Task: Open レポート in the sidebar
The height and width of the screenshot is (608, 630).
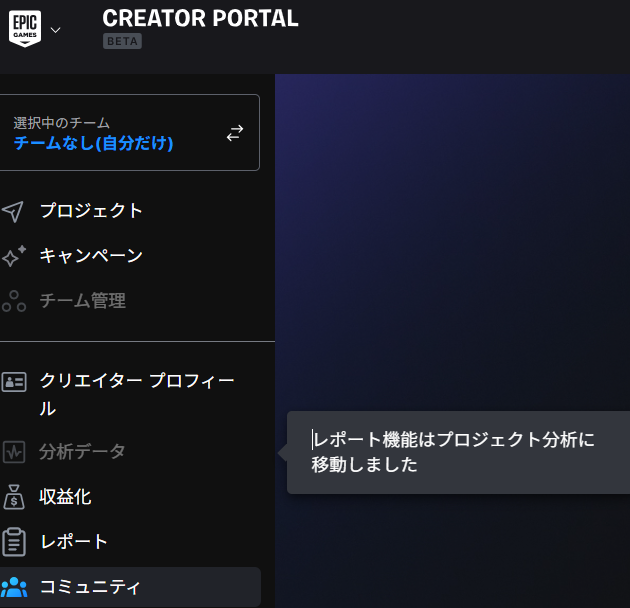Action: point(74,542)
